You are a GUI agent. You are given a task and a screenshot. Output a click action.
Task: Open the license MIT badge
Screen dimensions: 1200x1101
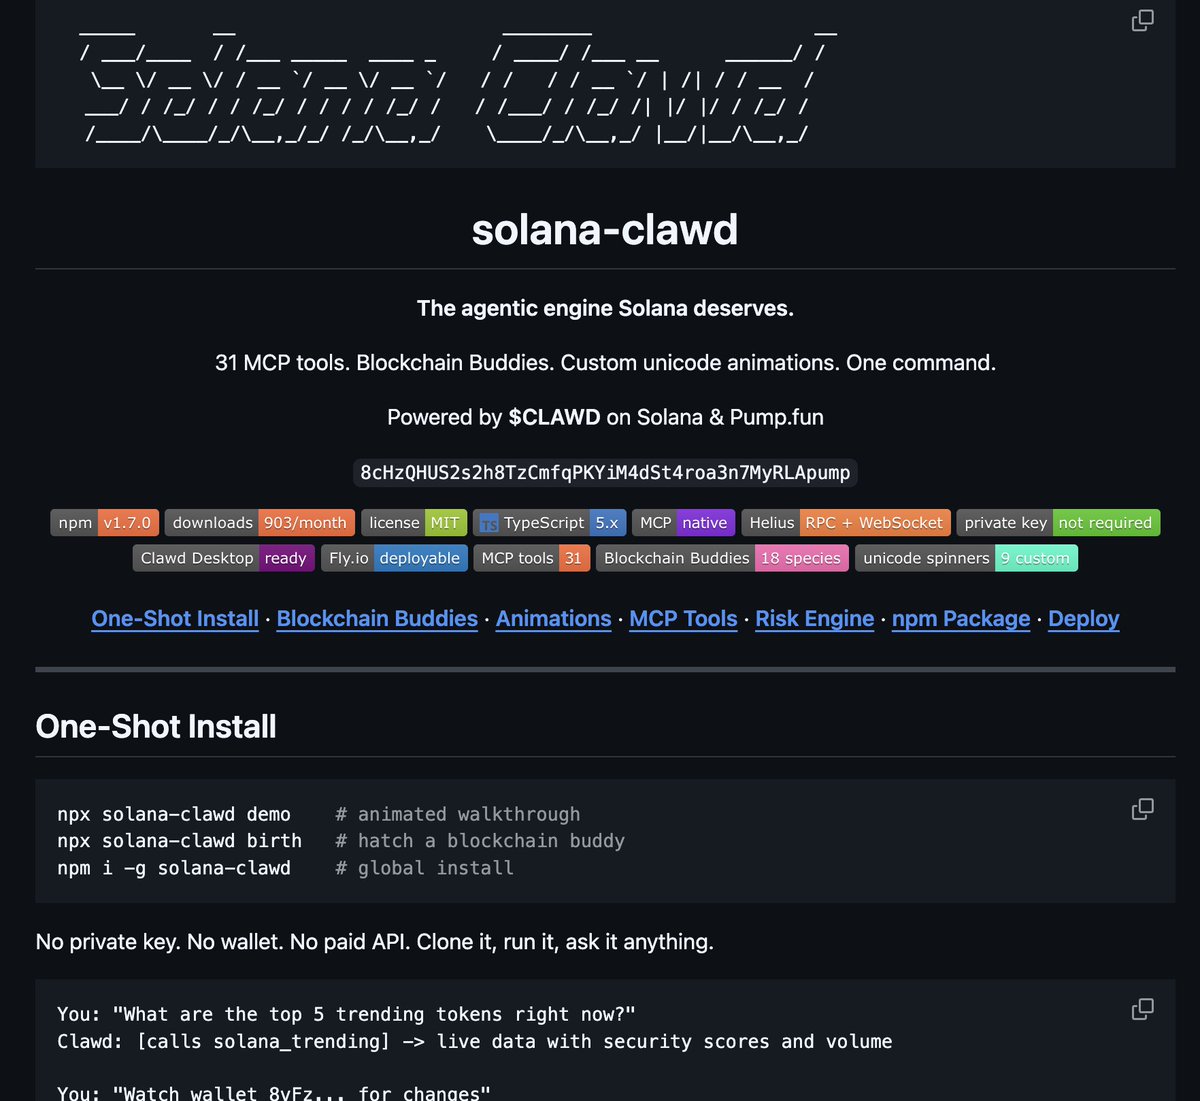pos(414,523)
